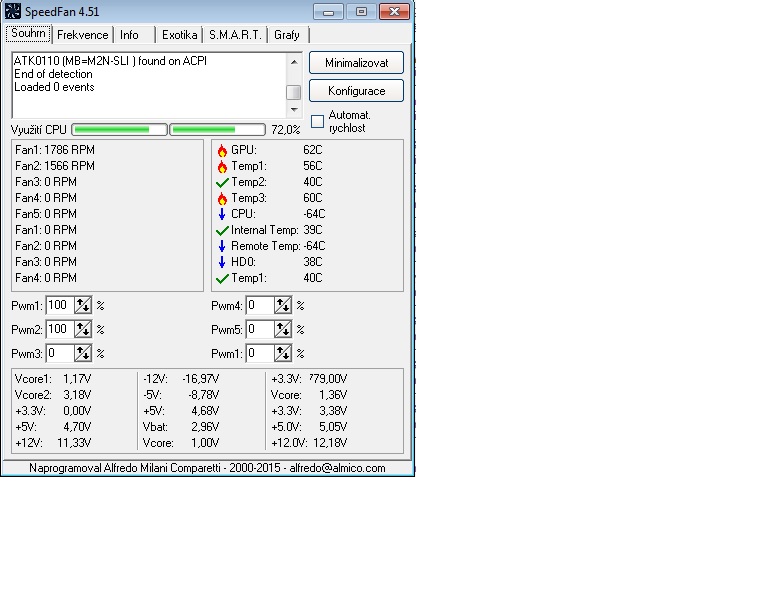The width and height of the screenshot is (768, 614).
Task: Click the first CPU usage progress bar
Action: (x=119, y=130)
